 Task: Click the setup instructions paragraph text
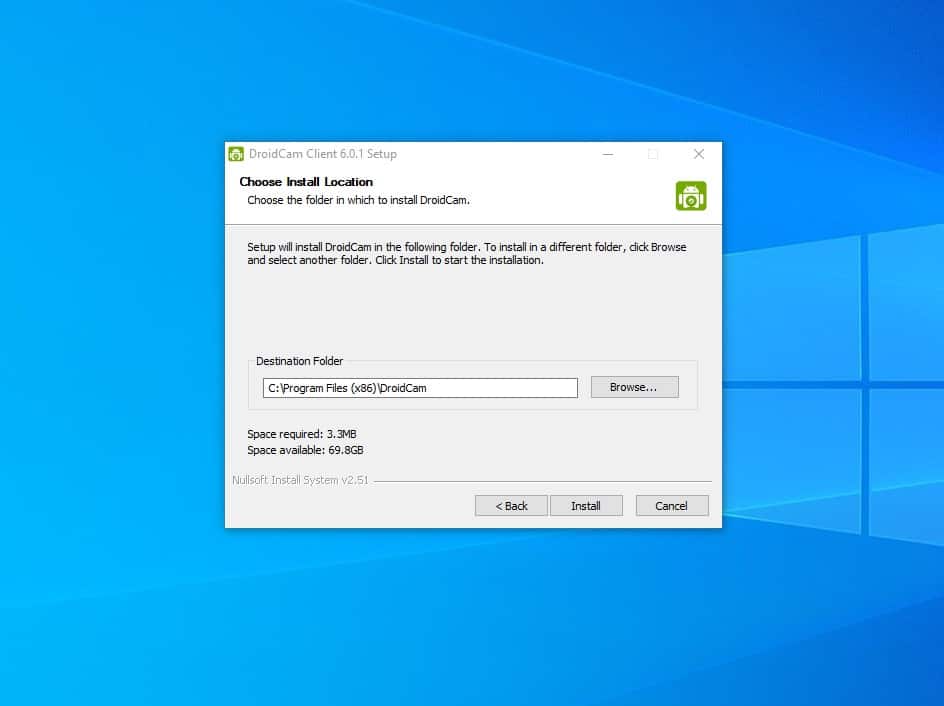point(466,253)
